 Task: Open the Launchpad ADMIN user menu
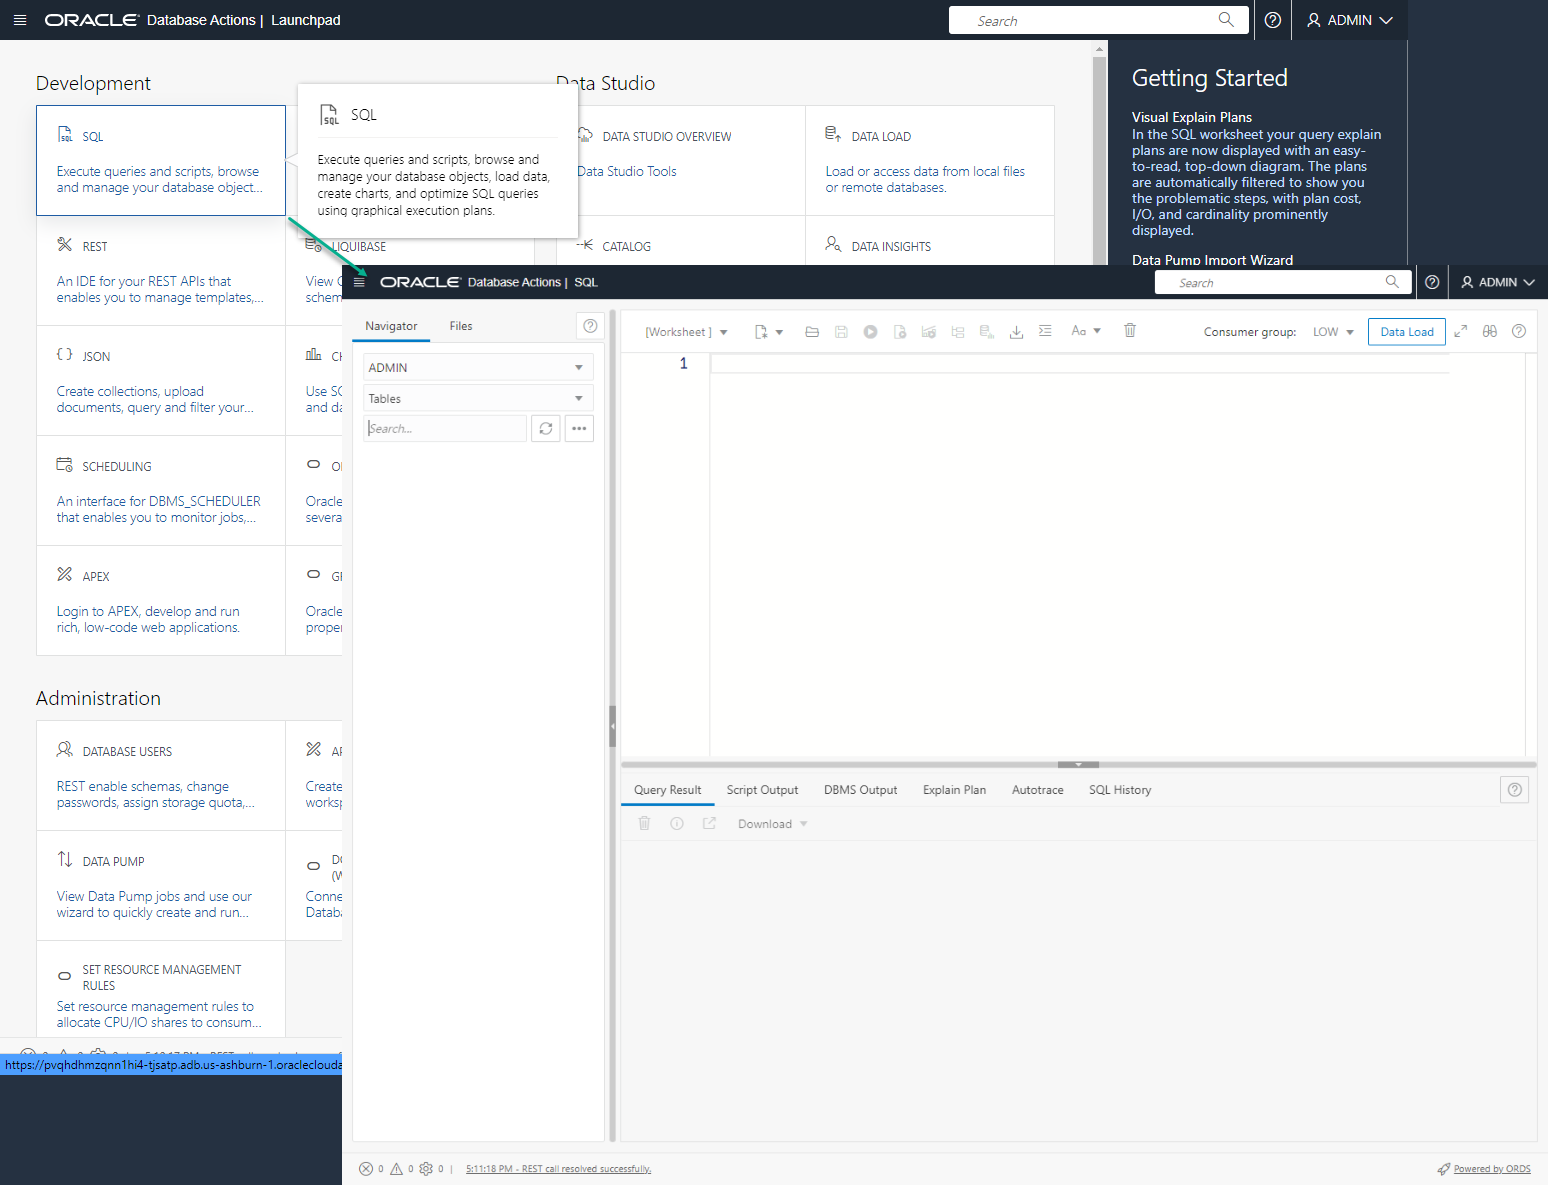tap(1350, 20)
